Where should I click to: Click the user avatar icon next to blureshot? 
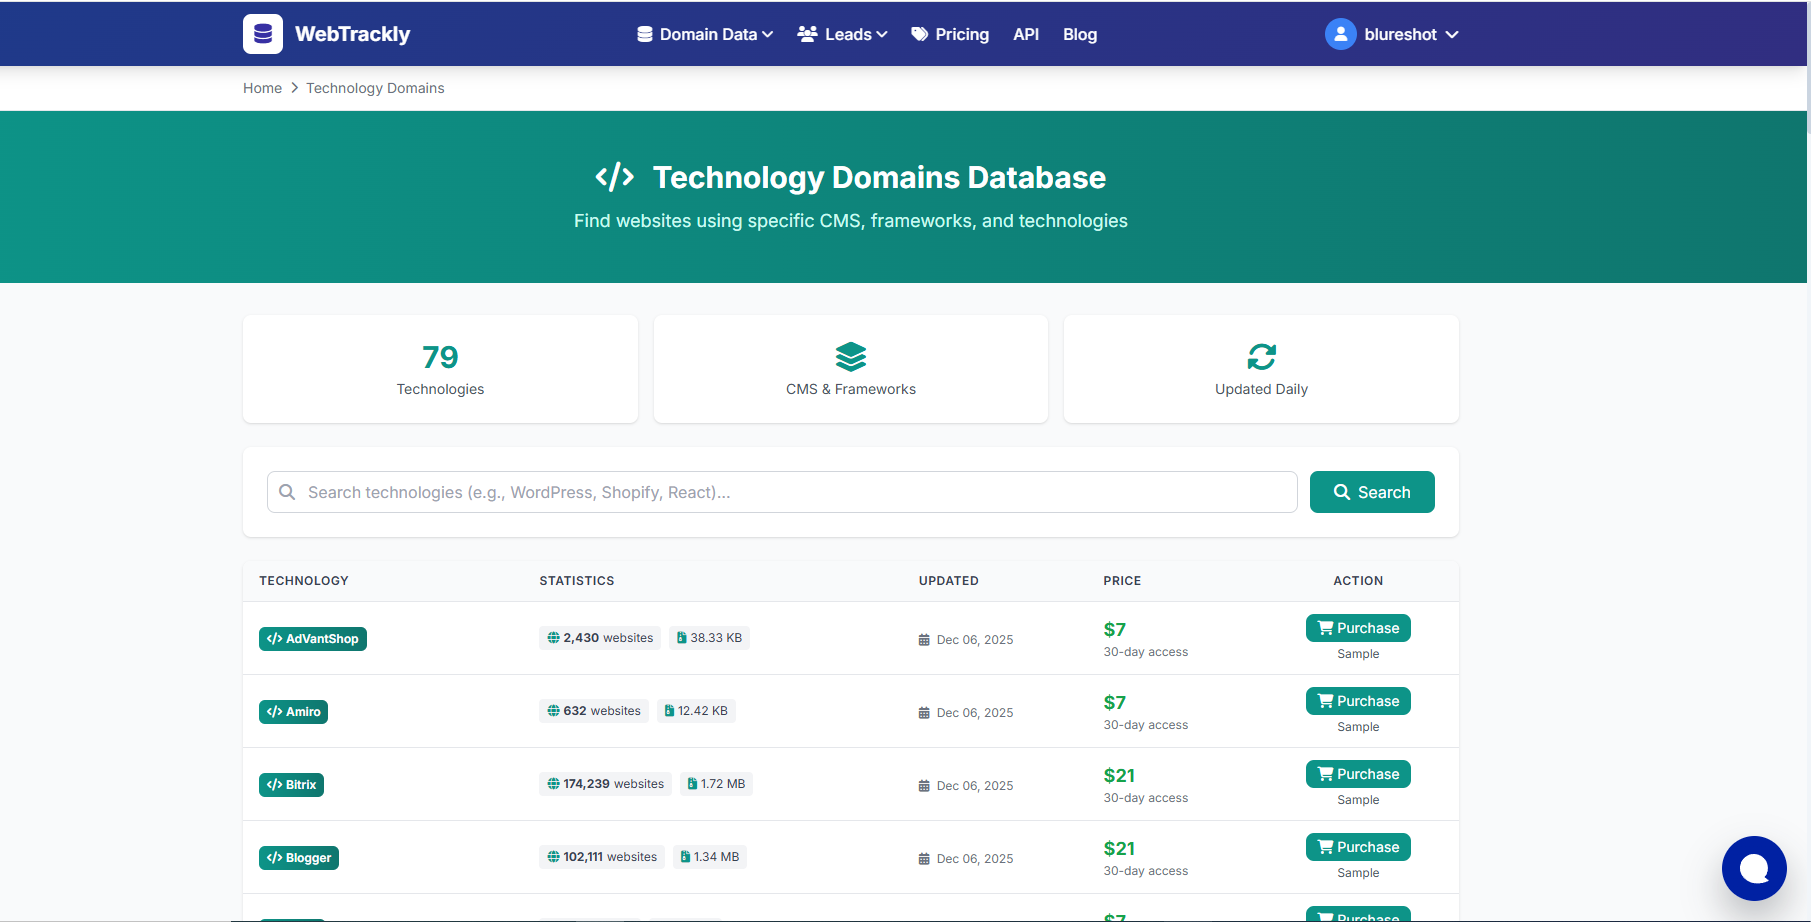pos(1340,33)
